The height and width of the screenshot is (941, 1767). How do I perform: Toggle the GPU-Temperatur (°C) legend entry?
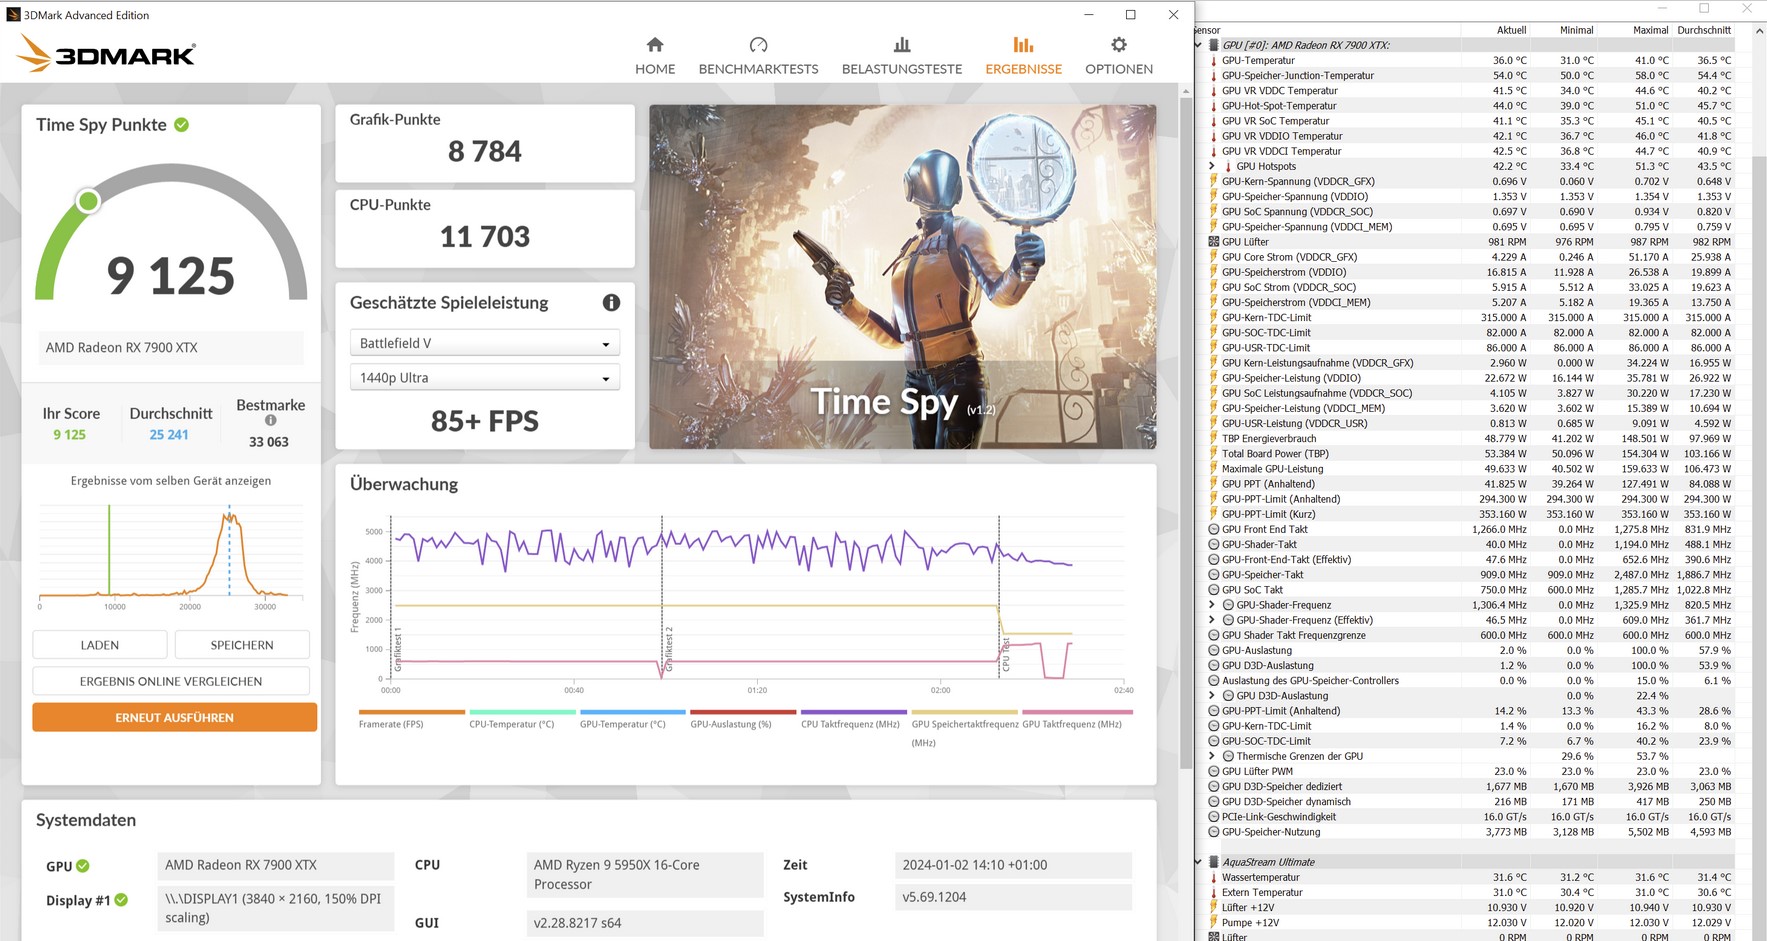point(632,720)
